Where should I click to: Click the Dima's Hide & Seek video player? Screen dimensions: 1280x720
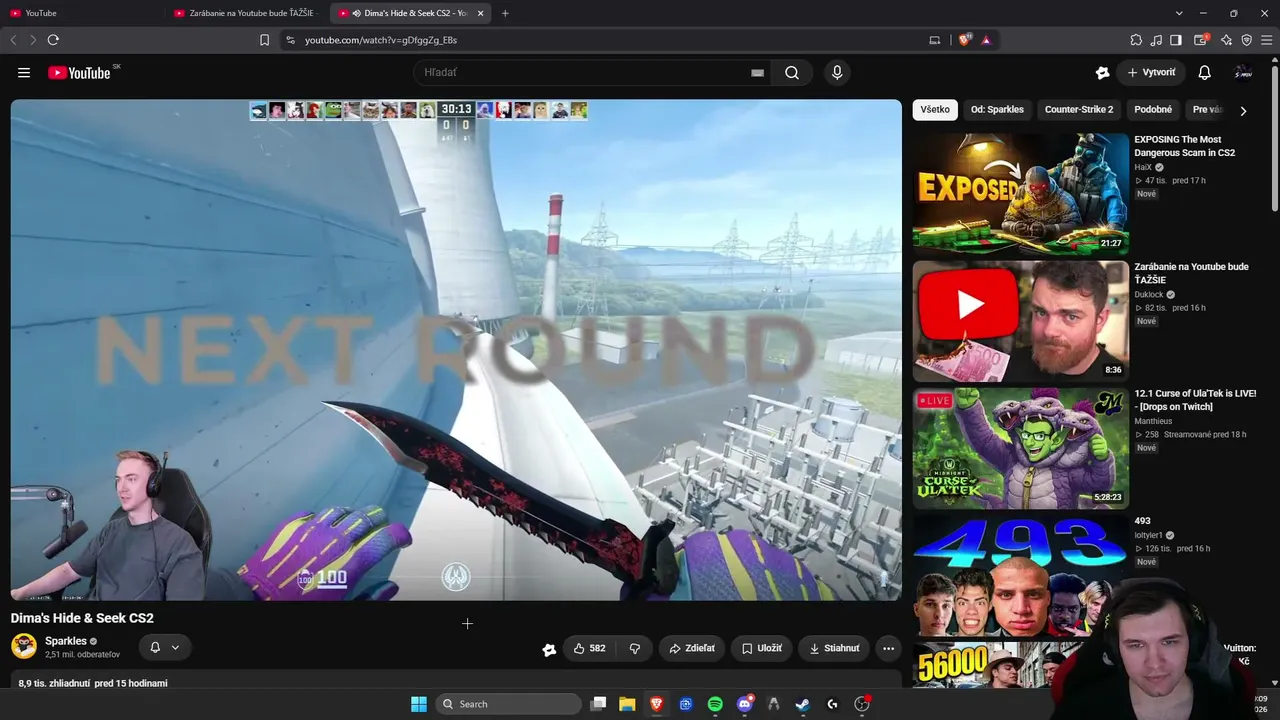coord(456,350)
